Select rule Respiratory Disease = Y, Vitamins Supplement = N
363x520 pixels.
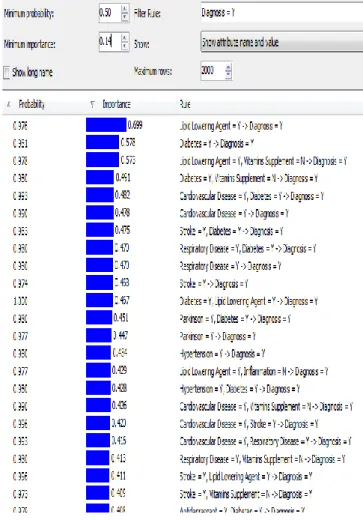(x=262, y=459)
